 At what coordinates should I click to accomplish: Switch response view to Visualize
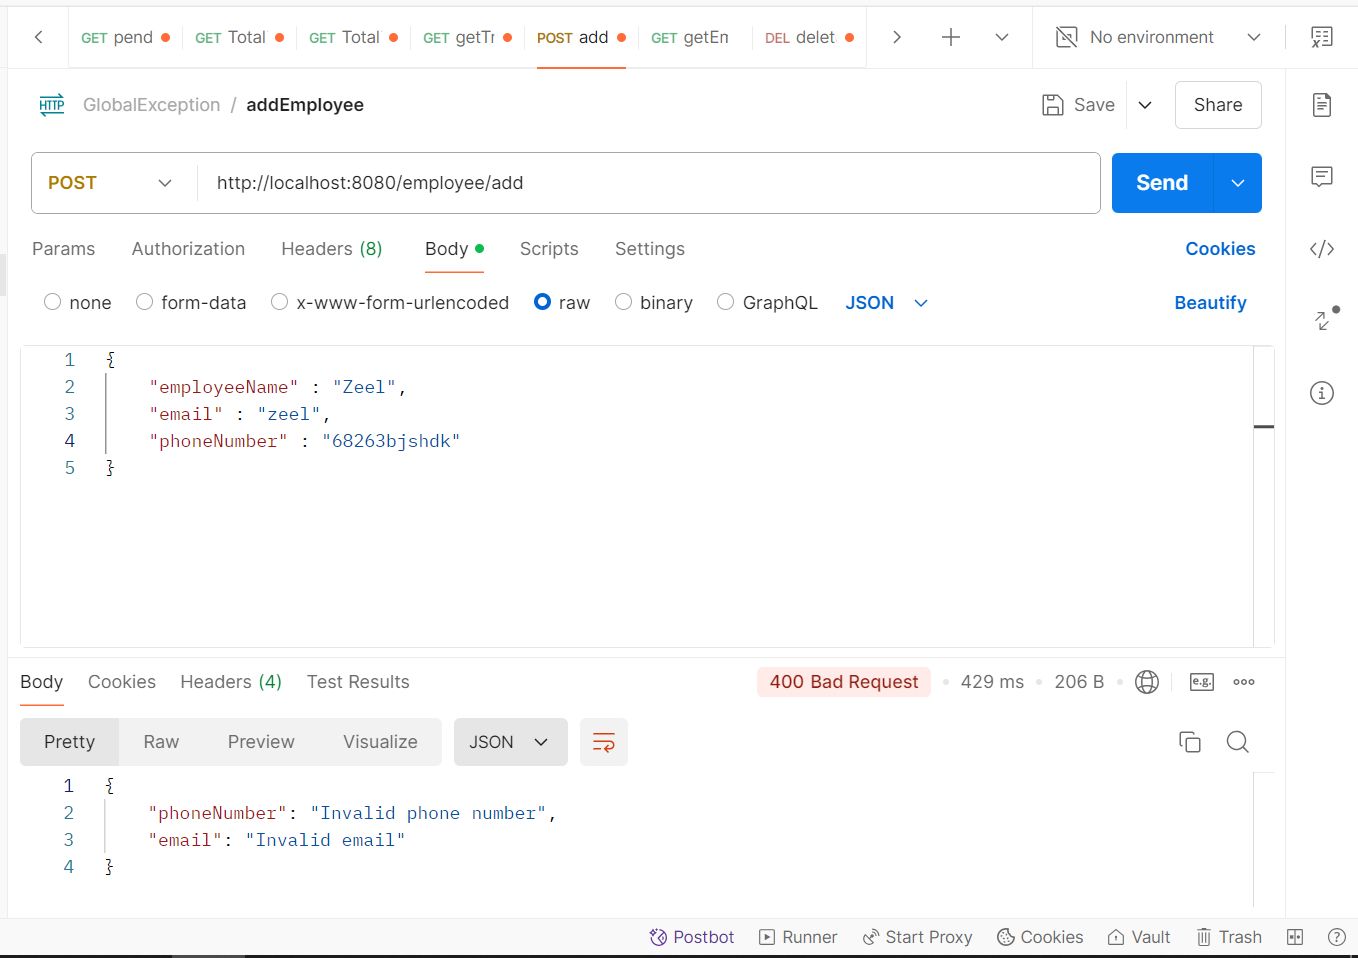coord(380,742)
